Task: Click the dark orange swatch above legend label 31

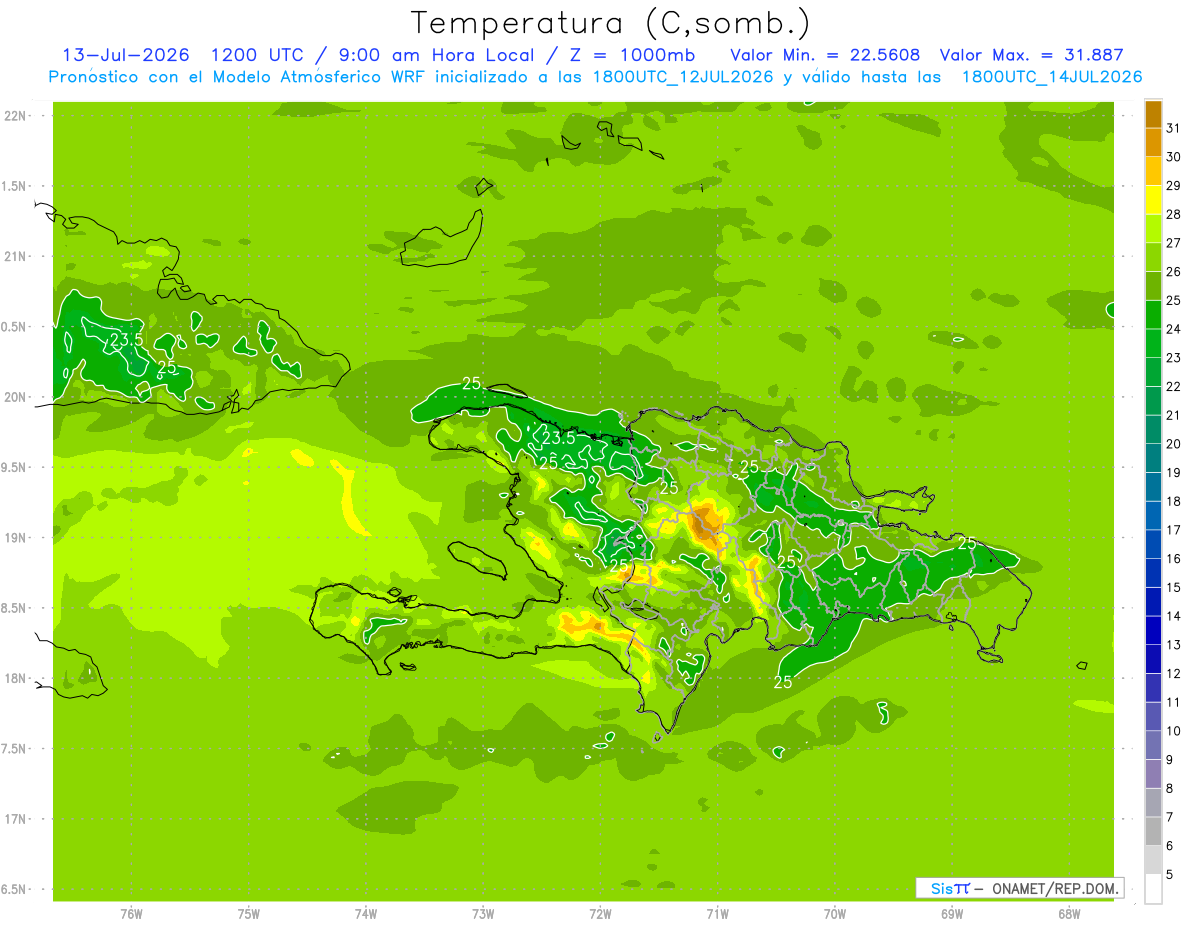Action: tap(1153, 114)
